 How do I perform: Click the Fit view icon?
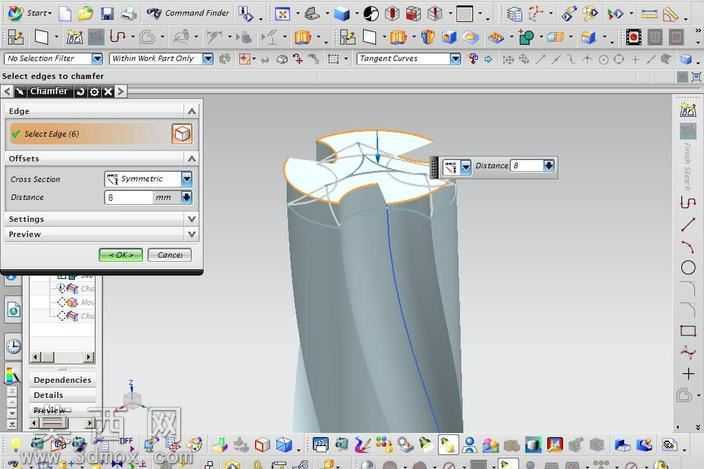point(282,14)
